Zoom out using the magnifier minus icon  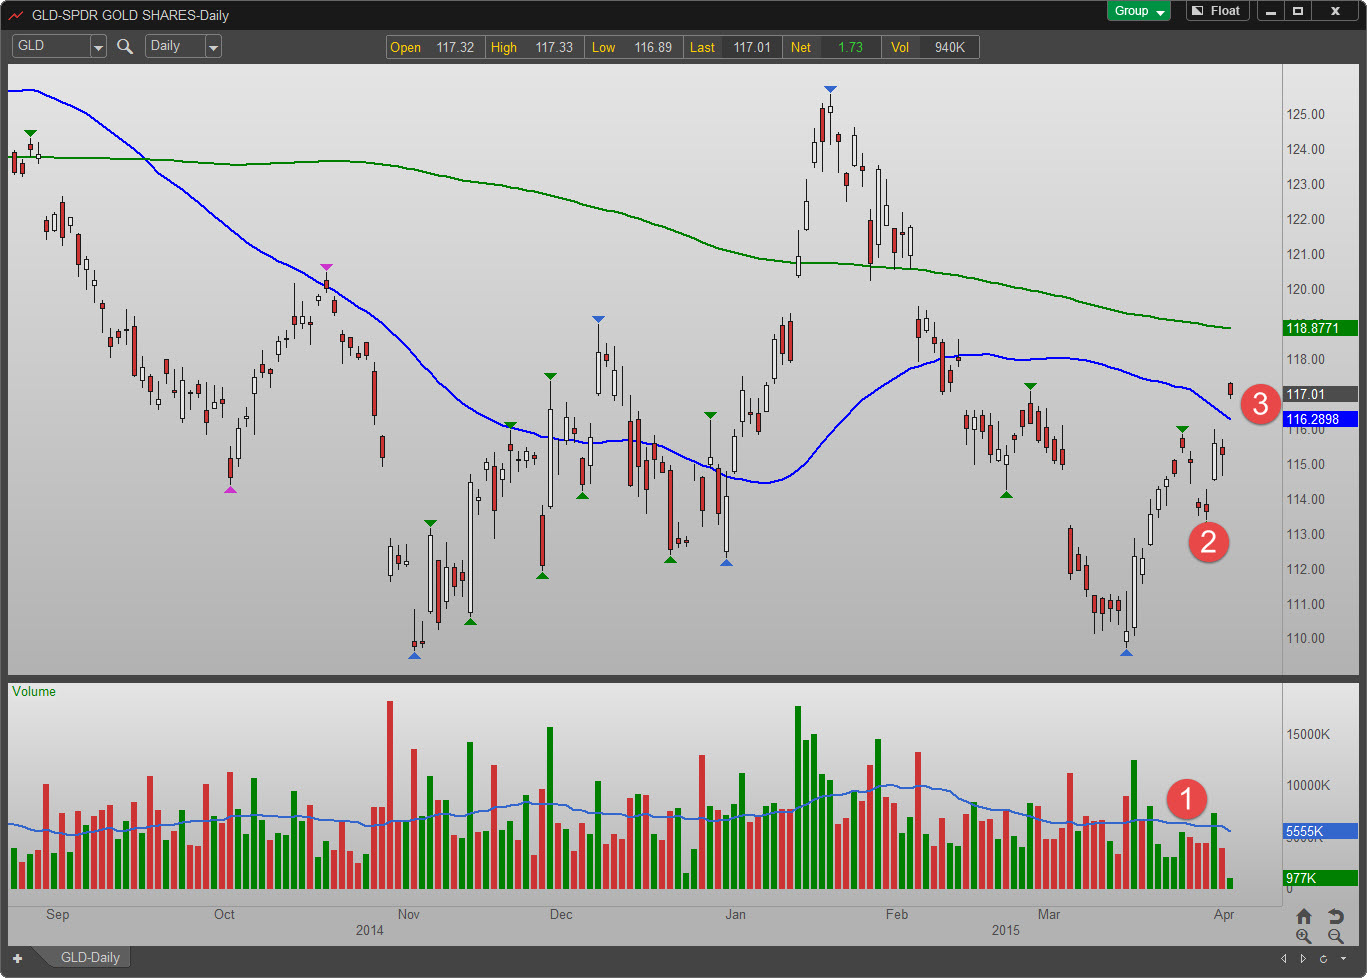click(1336, 937)
